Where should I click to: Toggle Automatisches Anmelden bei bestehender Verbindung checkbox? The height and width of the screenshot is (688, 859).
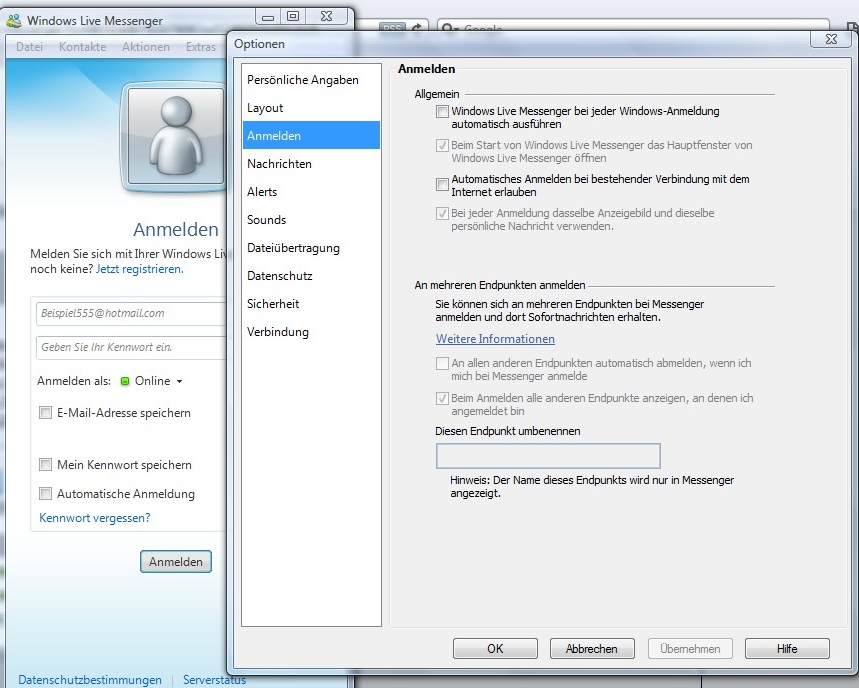point(442,184)
